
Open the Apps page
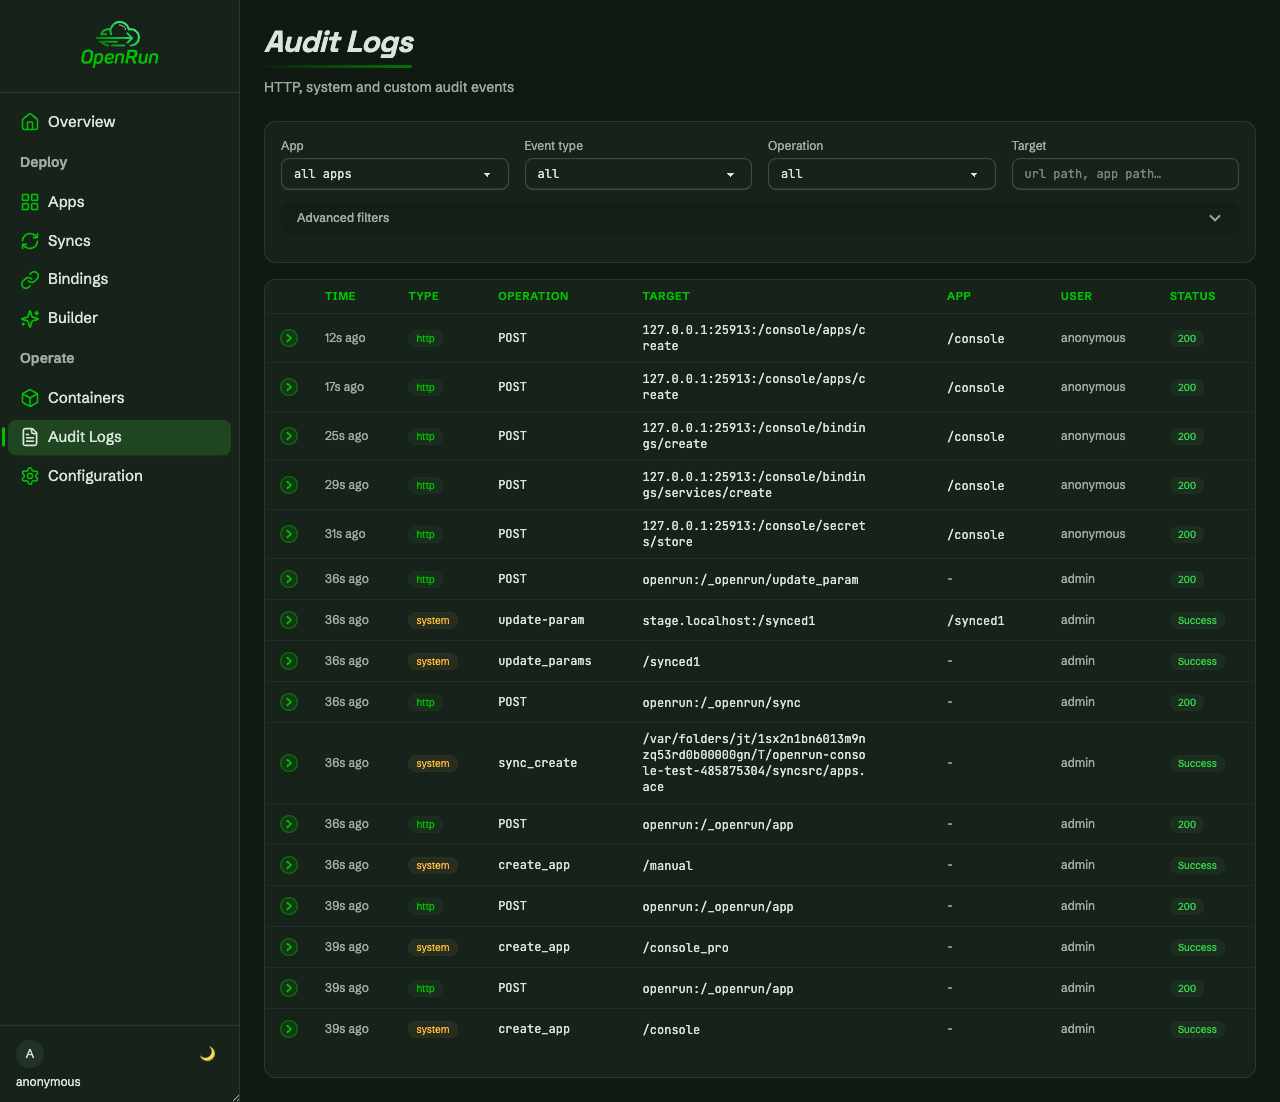pos(119,202)
